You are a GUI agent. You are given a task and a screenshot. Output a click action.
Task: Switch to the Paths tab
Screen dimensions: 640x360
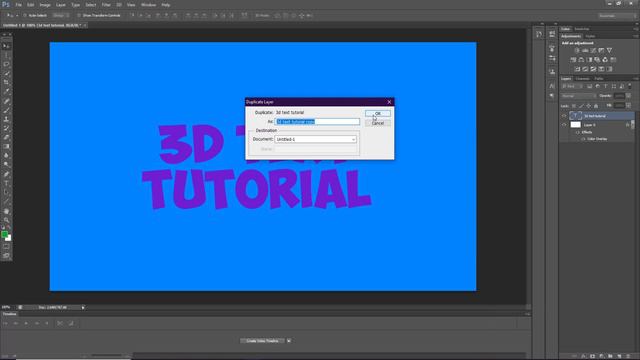599,78
